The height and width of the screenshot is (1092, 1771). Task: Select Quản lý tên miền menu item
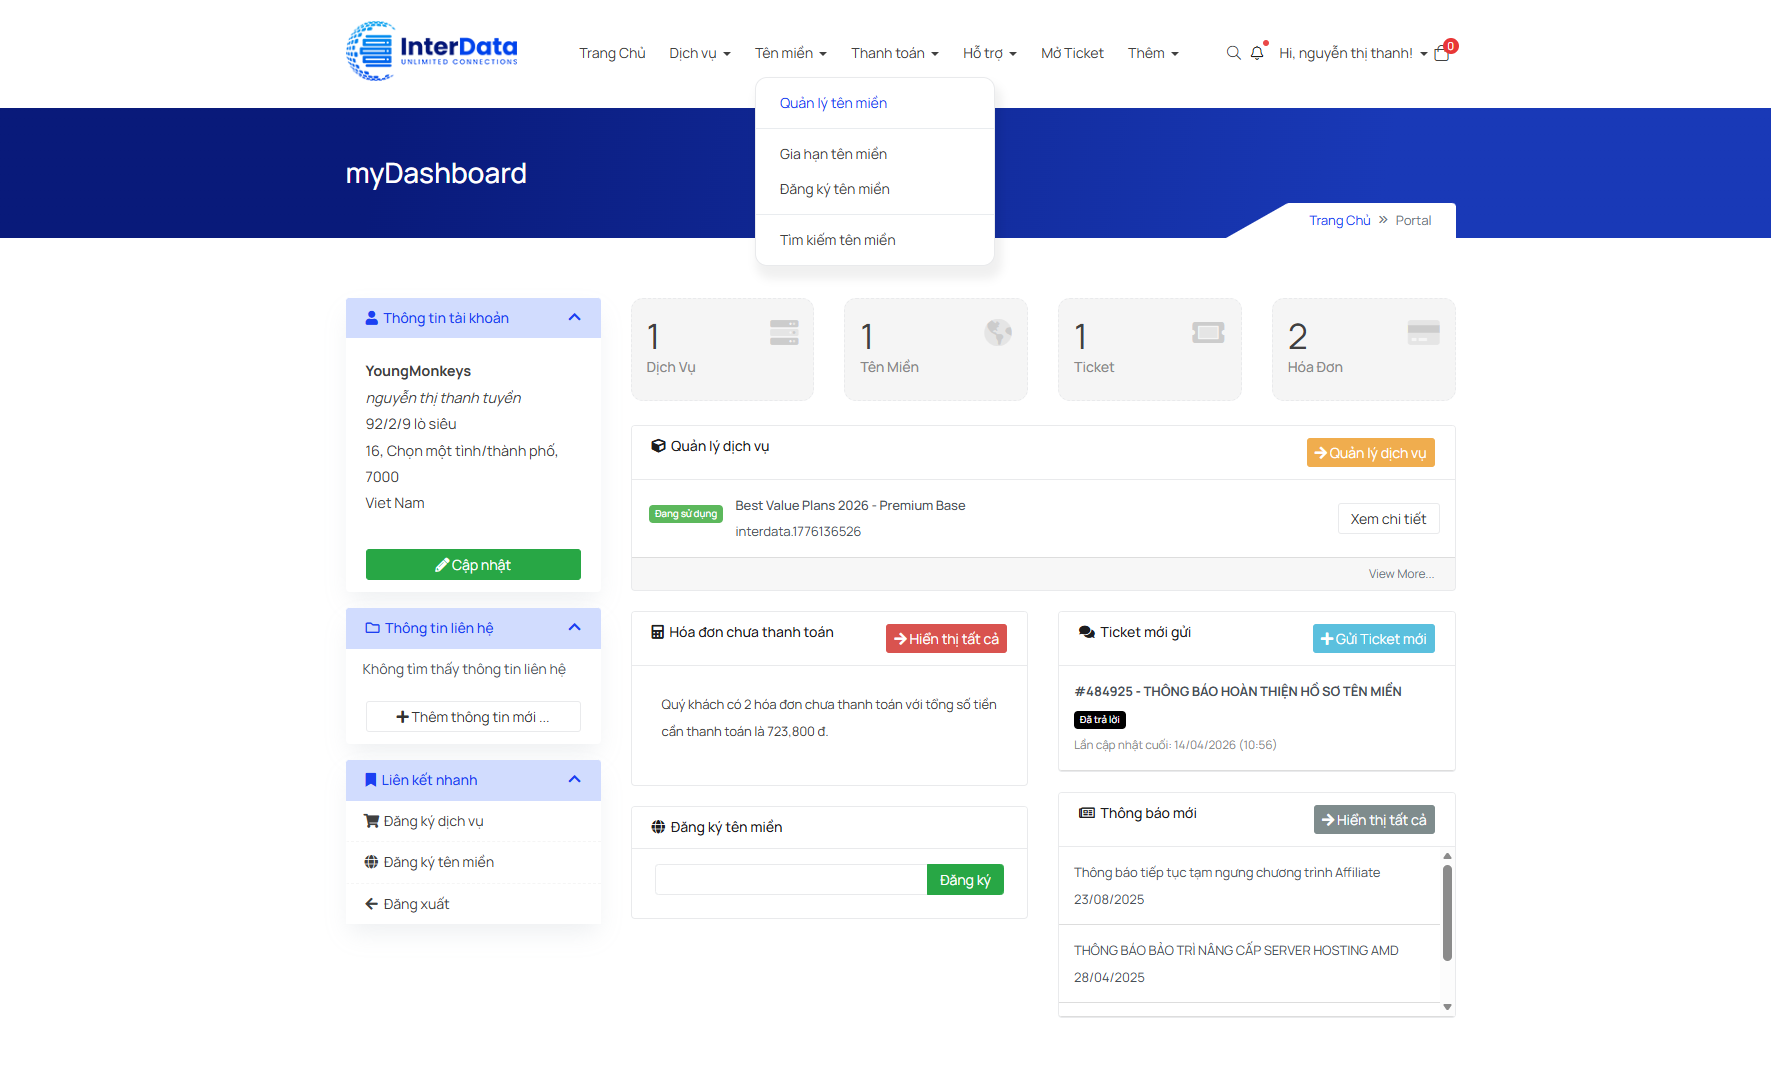(x=833, y=103)
